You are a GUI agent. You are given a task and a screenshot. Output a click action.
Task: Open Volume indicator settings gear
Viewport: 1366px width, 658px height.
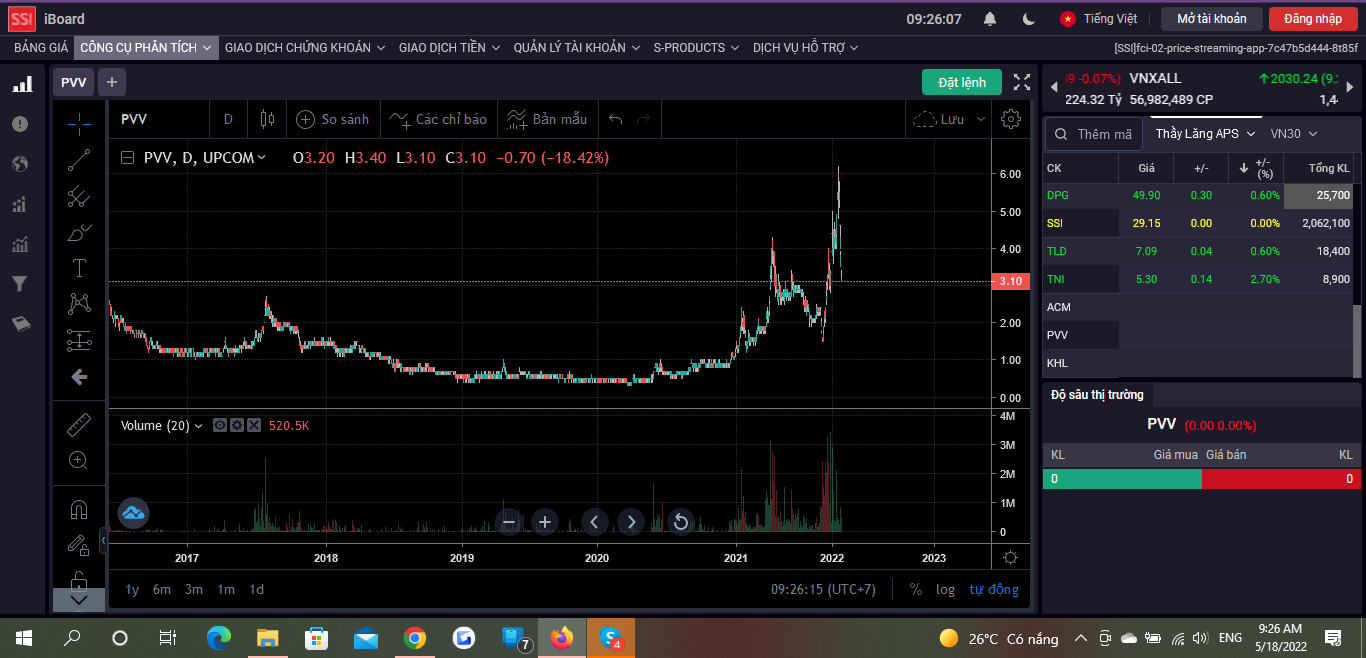[237, 425]
